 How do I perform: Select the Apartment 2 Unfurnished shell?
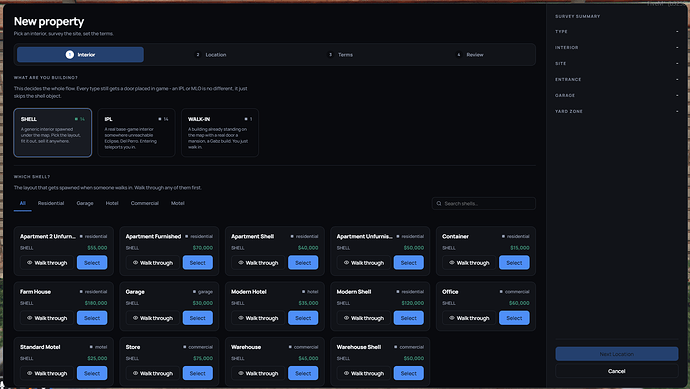(x=92, y=263)
